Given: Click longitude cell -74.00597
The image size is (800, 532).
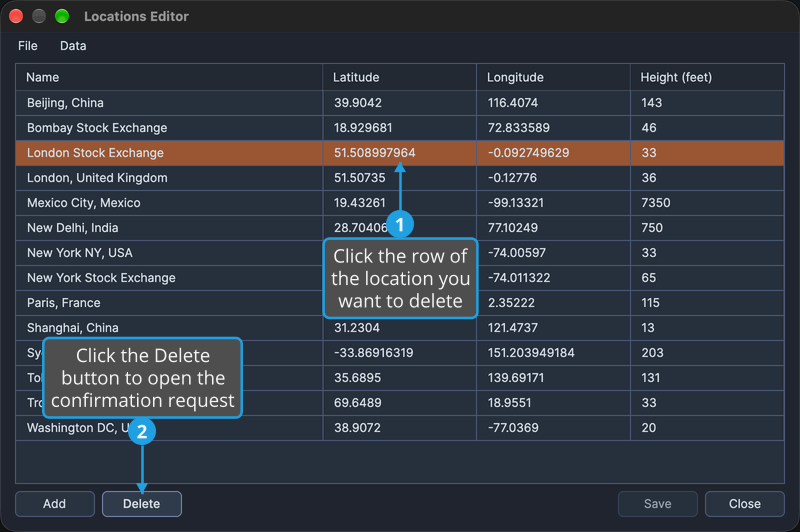Looking at the screenshot, I should [553, 253].
